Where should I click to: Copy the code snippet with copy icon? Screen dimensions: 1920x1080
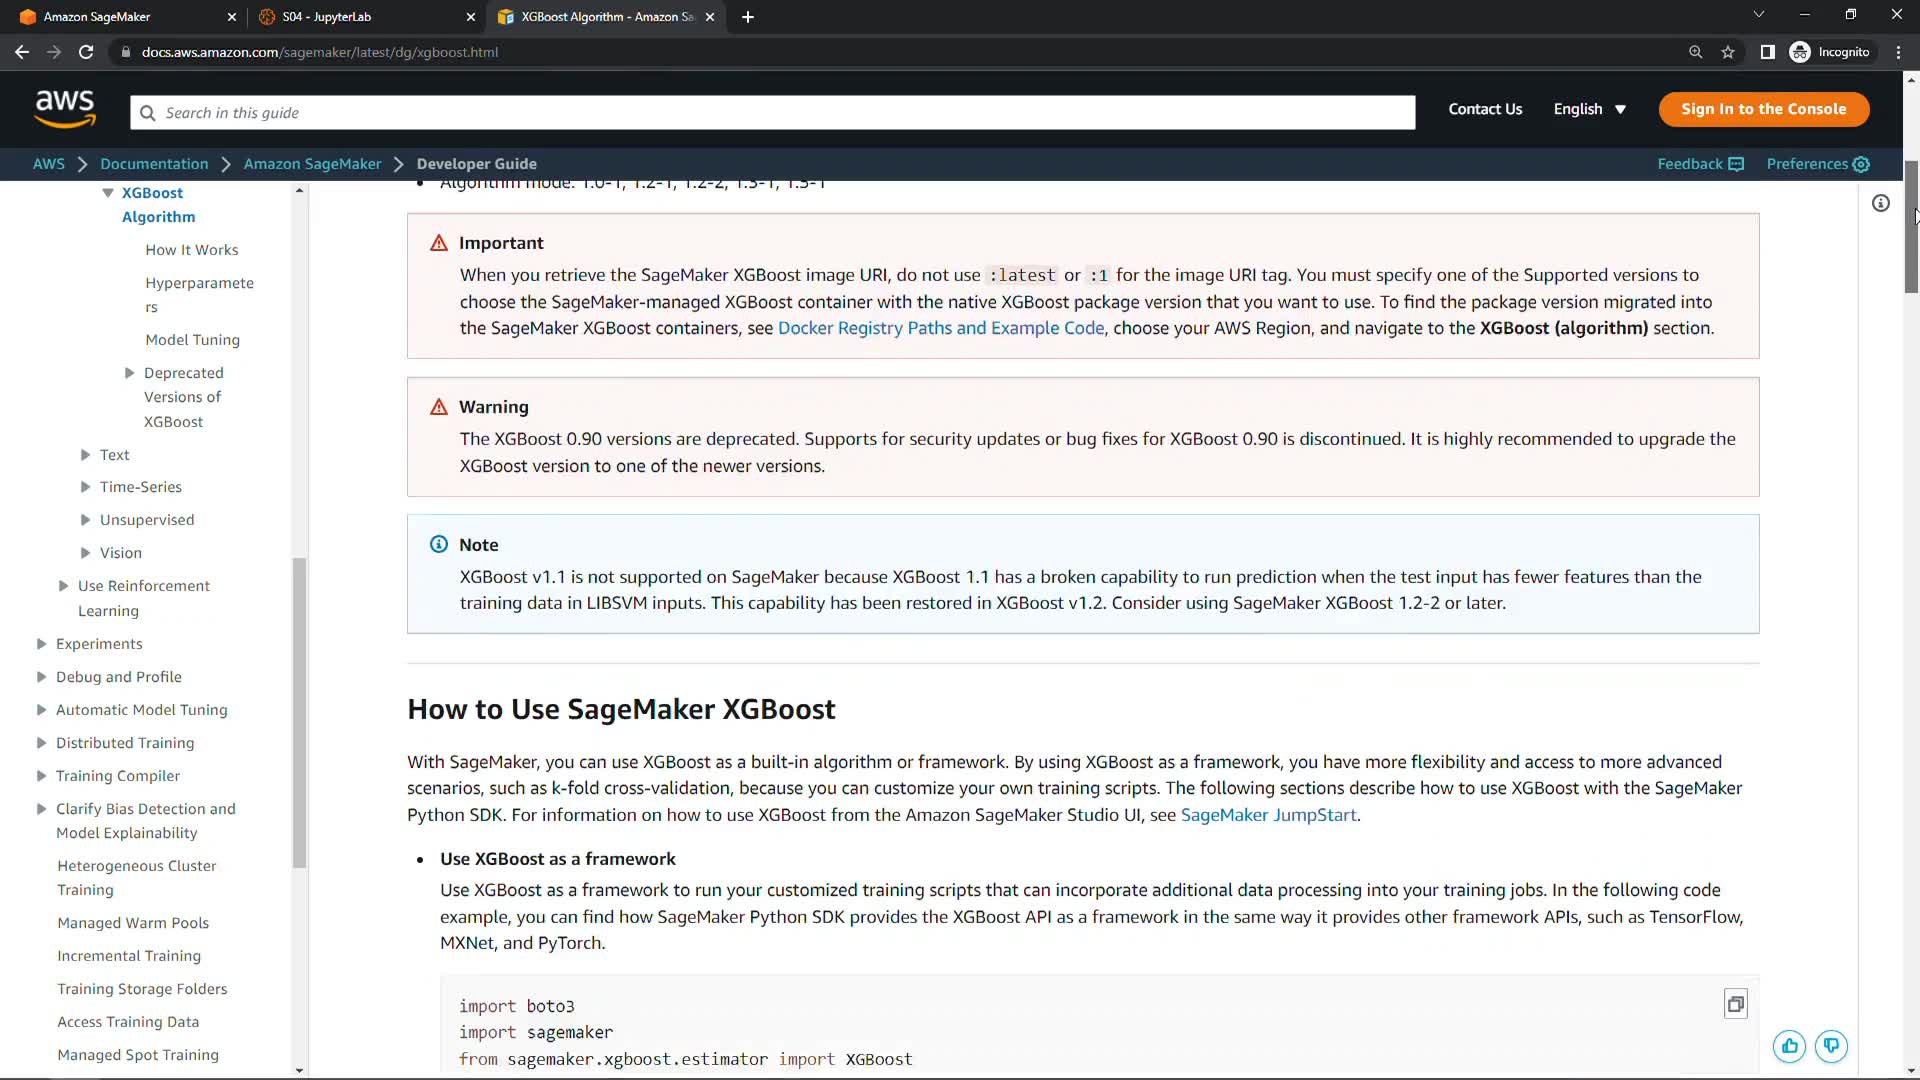(1735, 1004)
